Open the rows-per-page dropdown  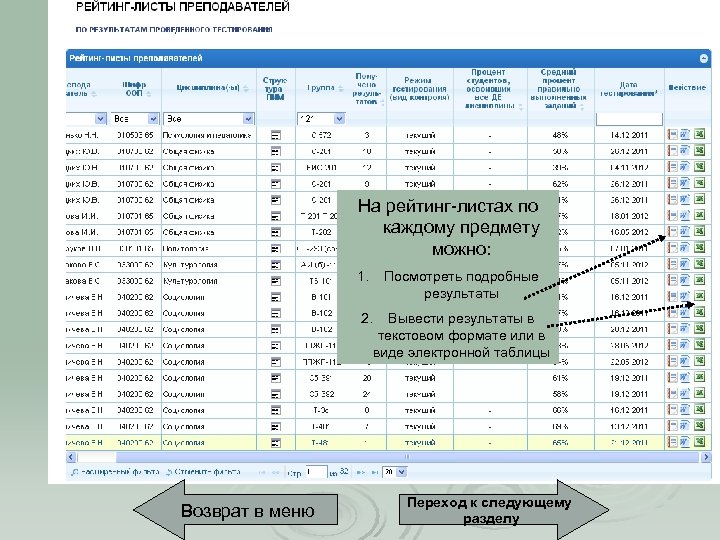(x=401, y=472)
